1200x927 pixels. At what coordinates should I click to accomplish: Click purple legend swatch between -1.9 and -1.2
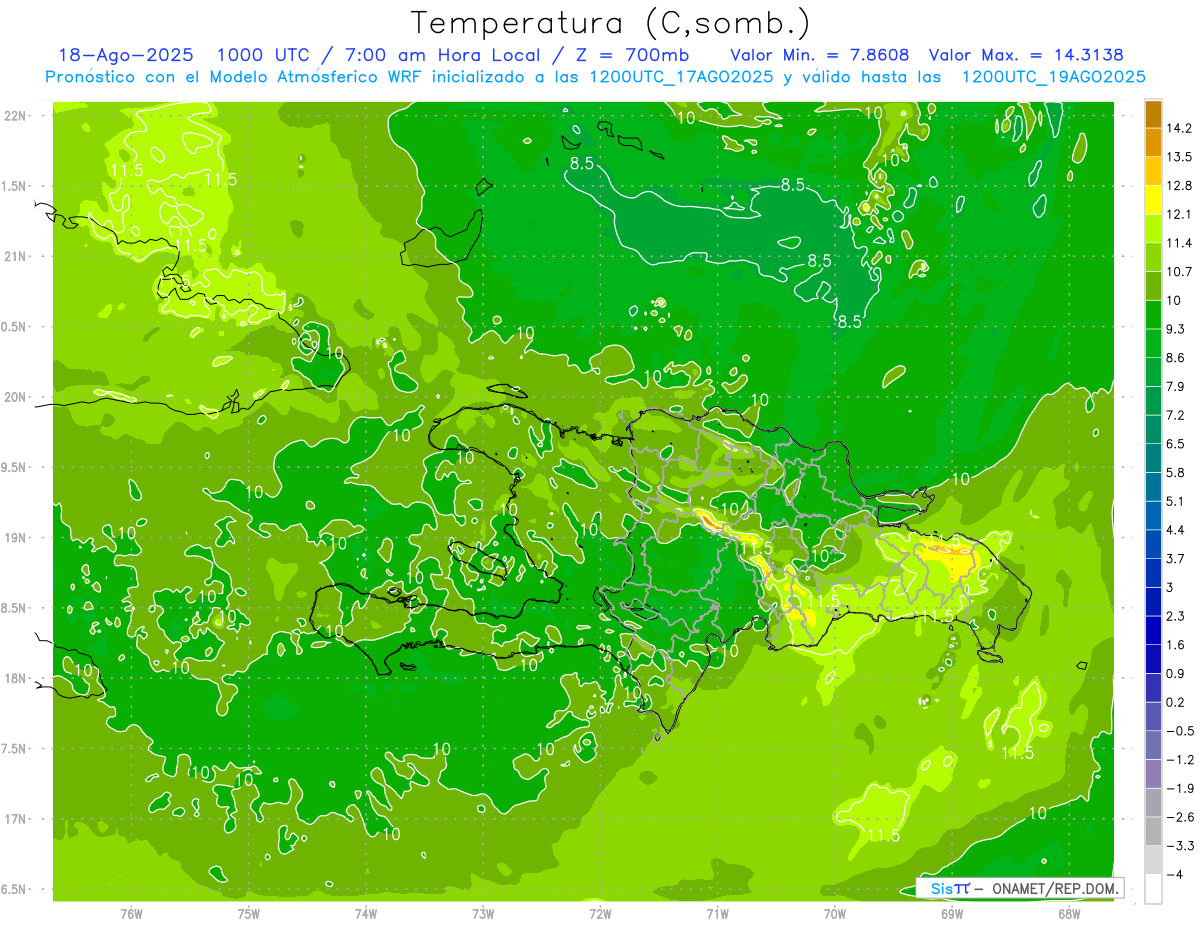point(1153,774)
